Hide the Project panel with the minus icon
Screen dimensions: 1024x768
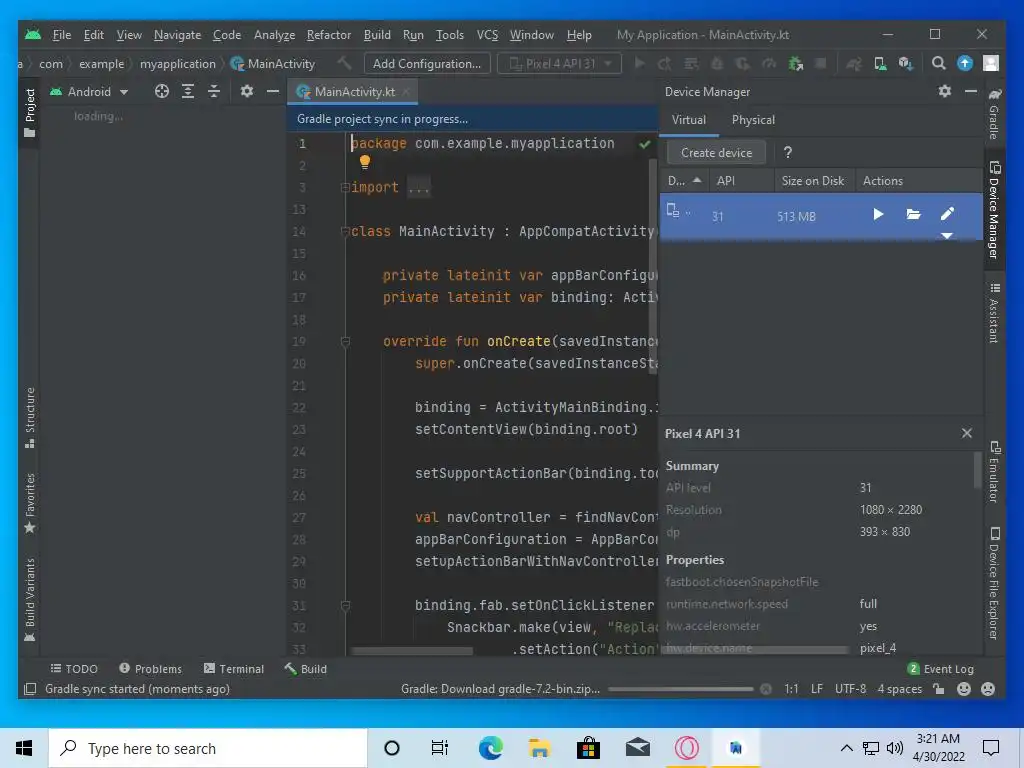(x=273, y=91)
